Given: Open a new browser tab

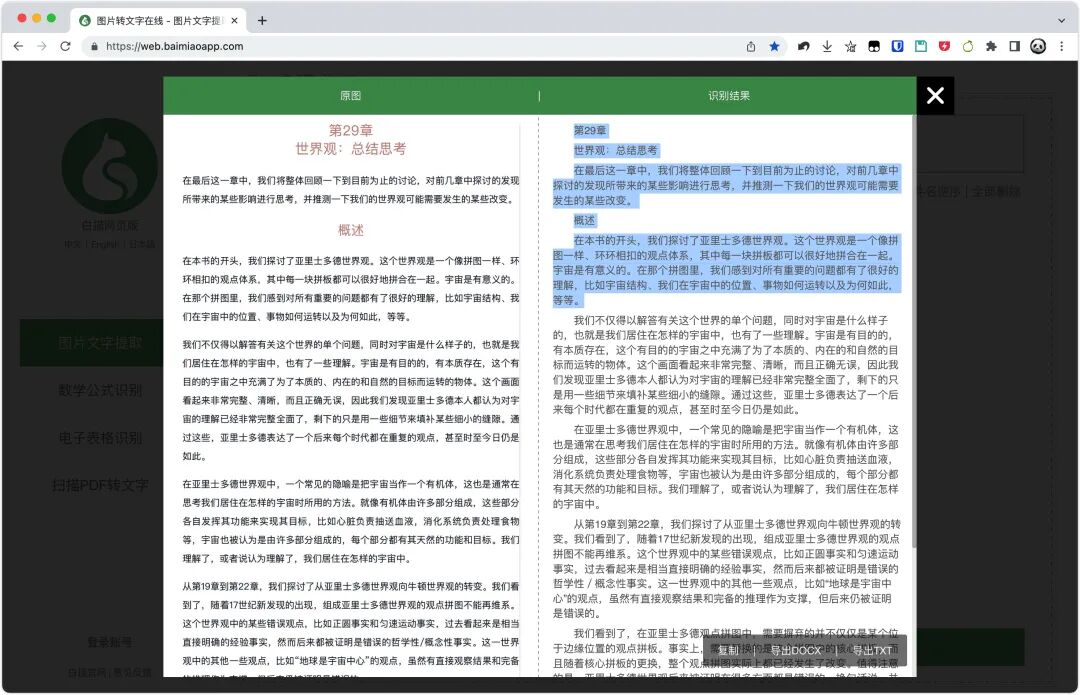Looking at the screenshot, I should coord(262,21).
